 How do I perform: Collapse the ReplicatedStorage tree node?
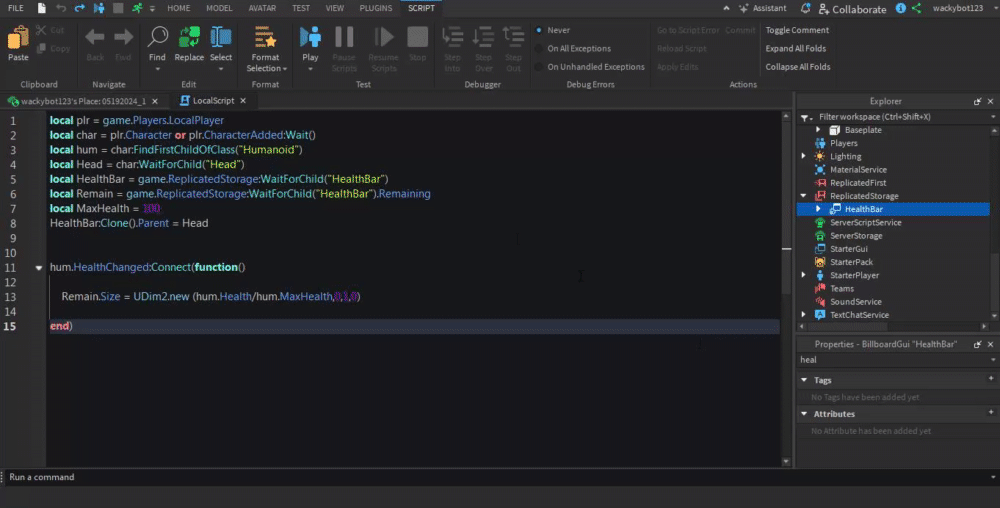point(805,196)
